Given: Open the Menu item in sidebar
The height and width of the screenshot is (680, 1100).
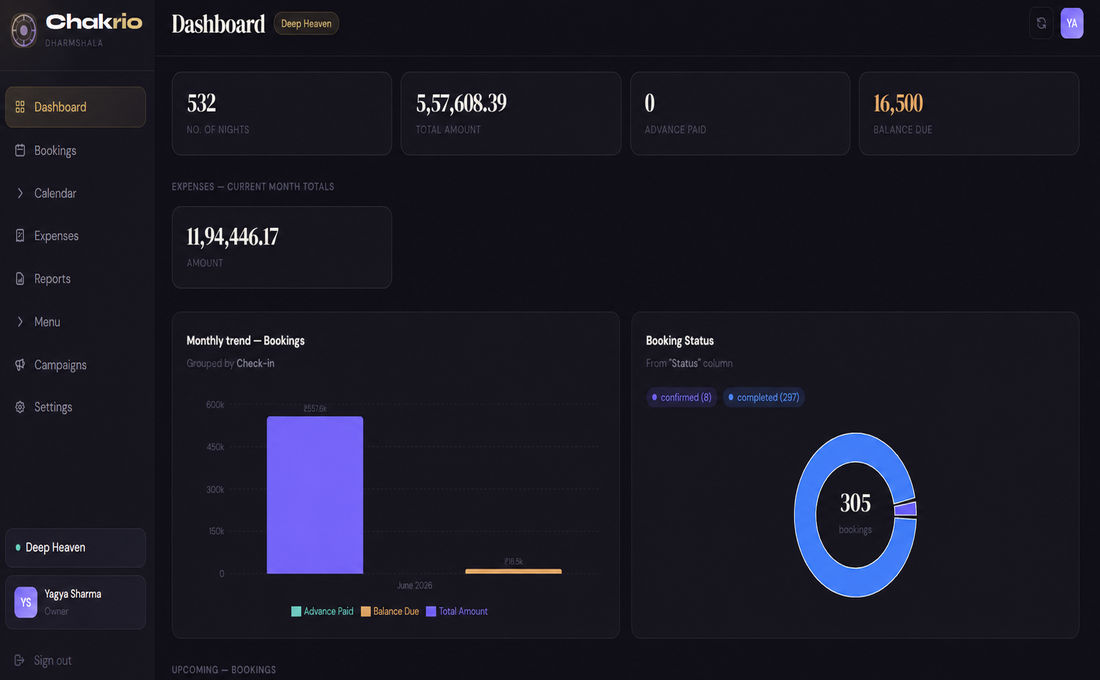Looking at the screenshot, I should [x=75, y=321].
